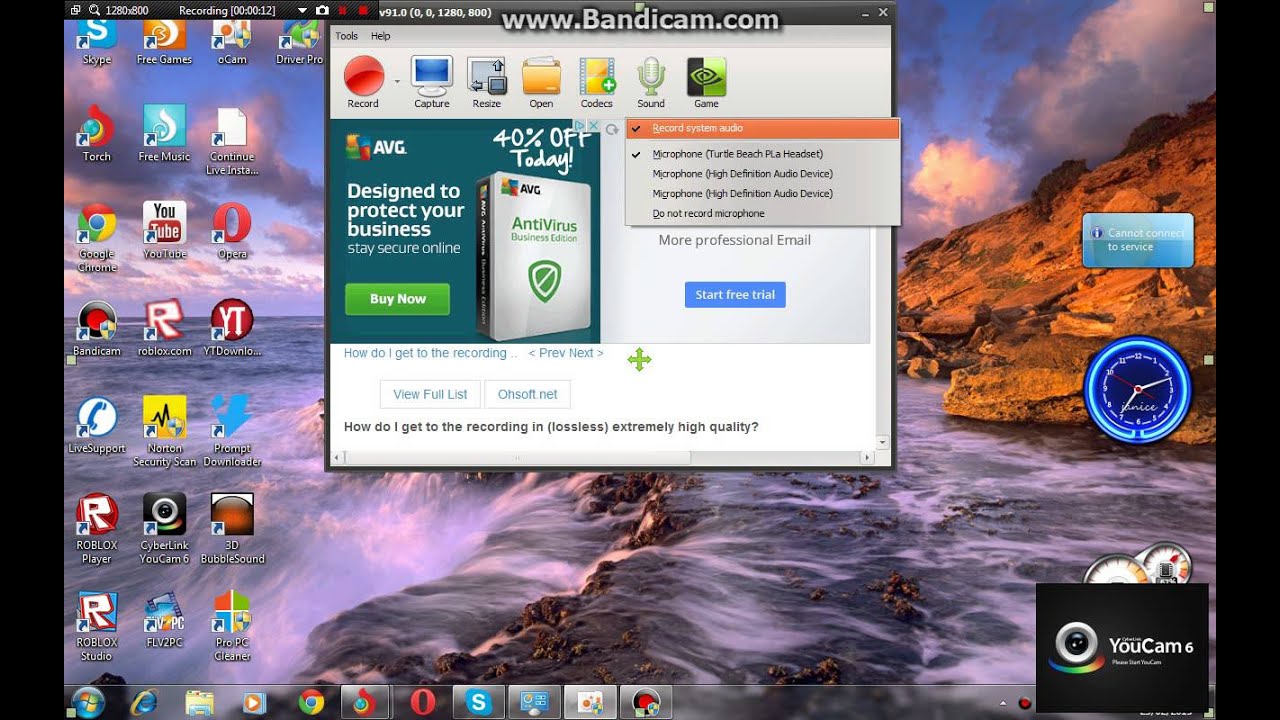This screenshot has height=720, width=1280.
Task: Click Start free trial button
Action: (735, 294)
